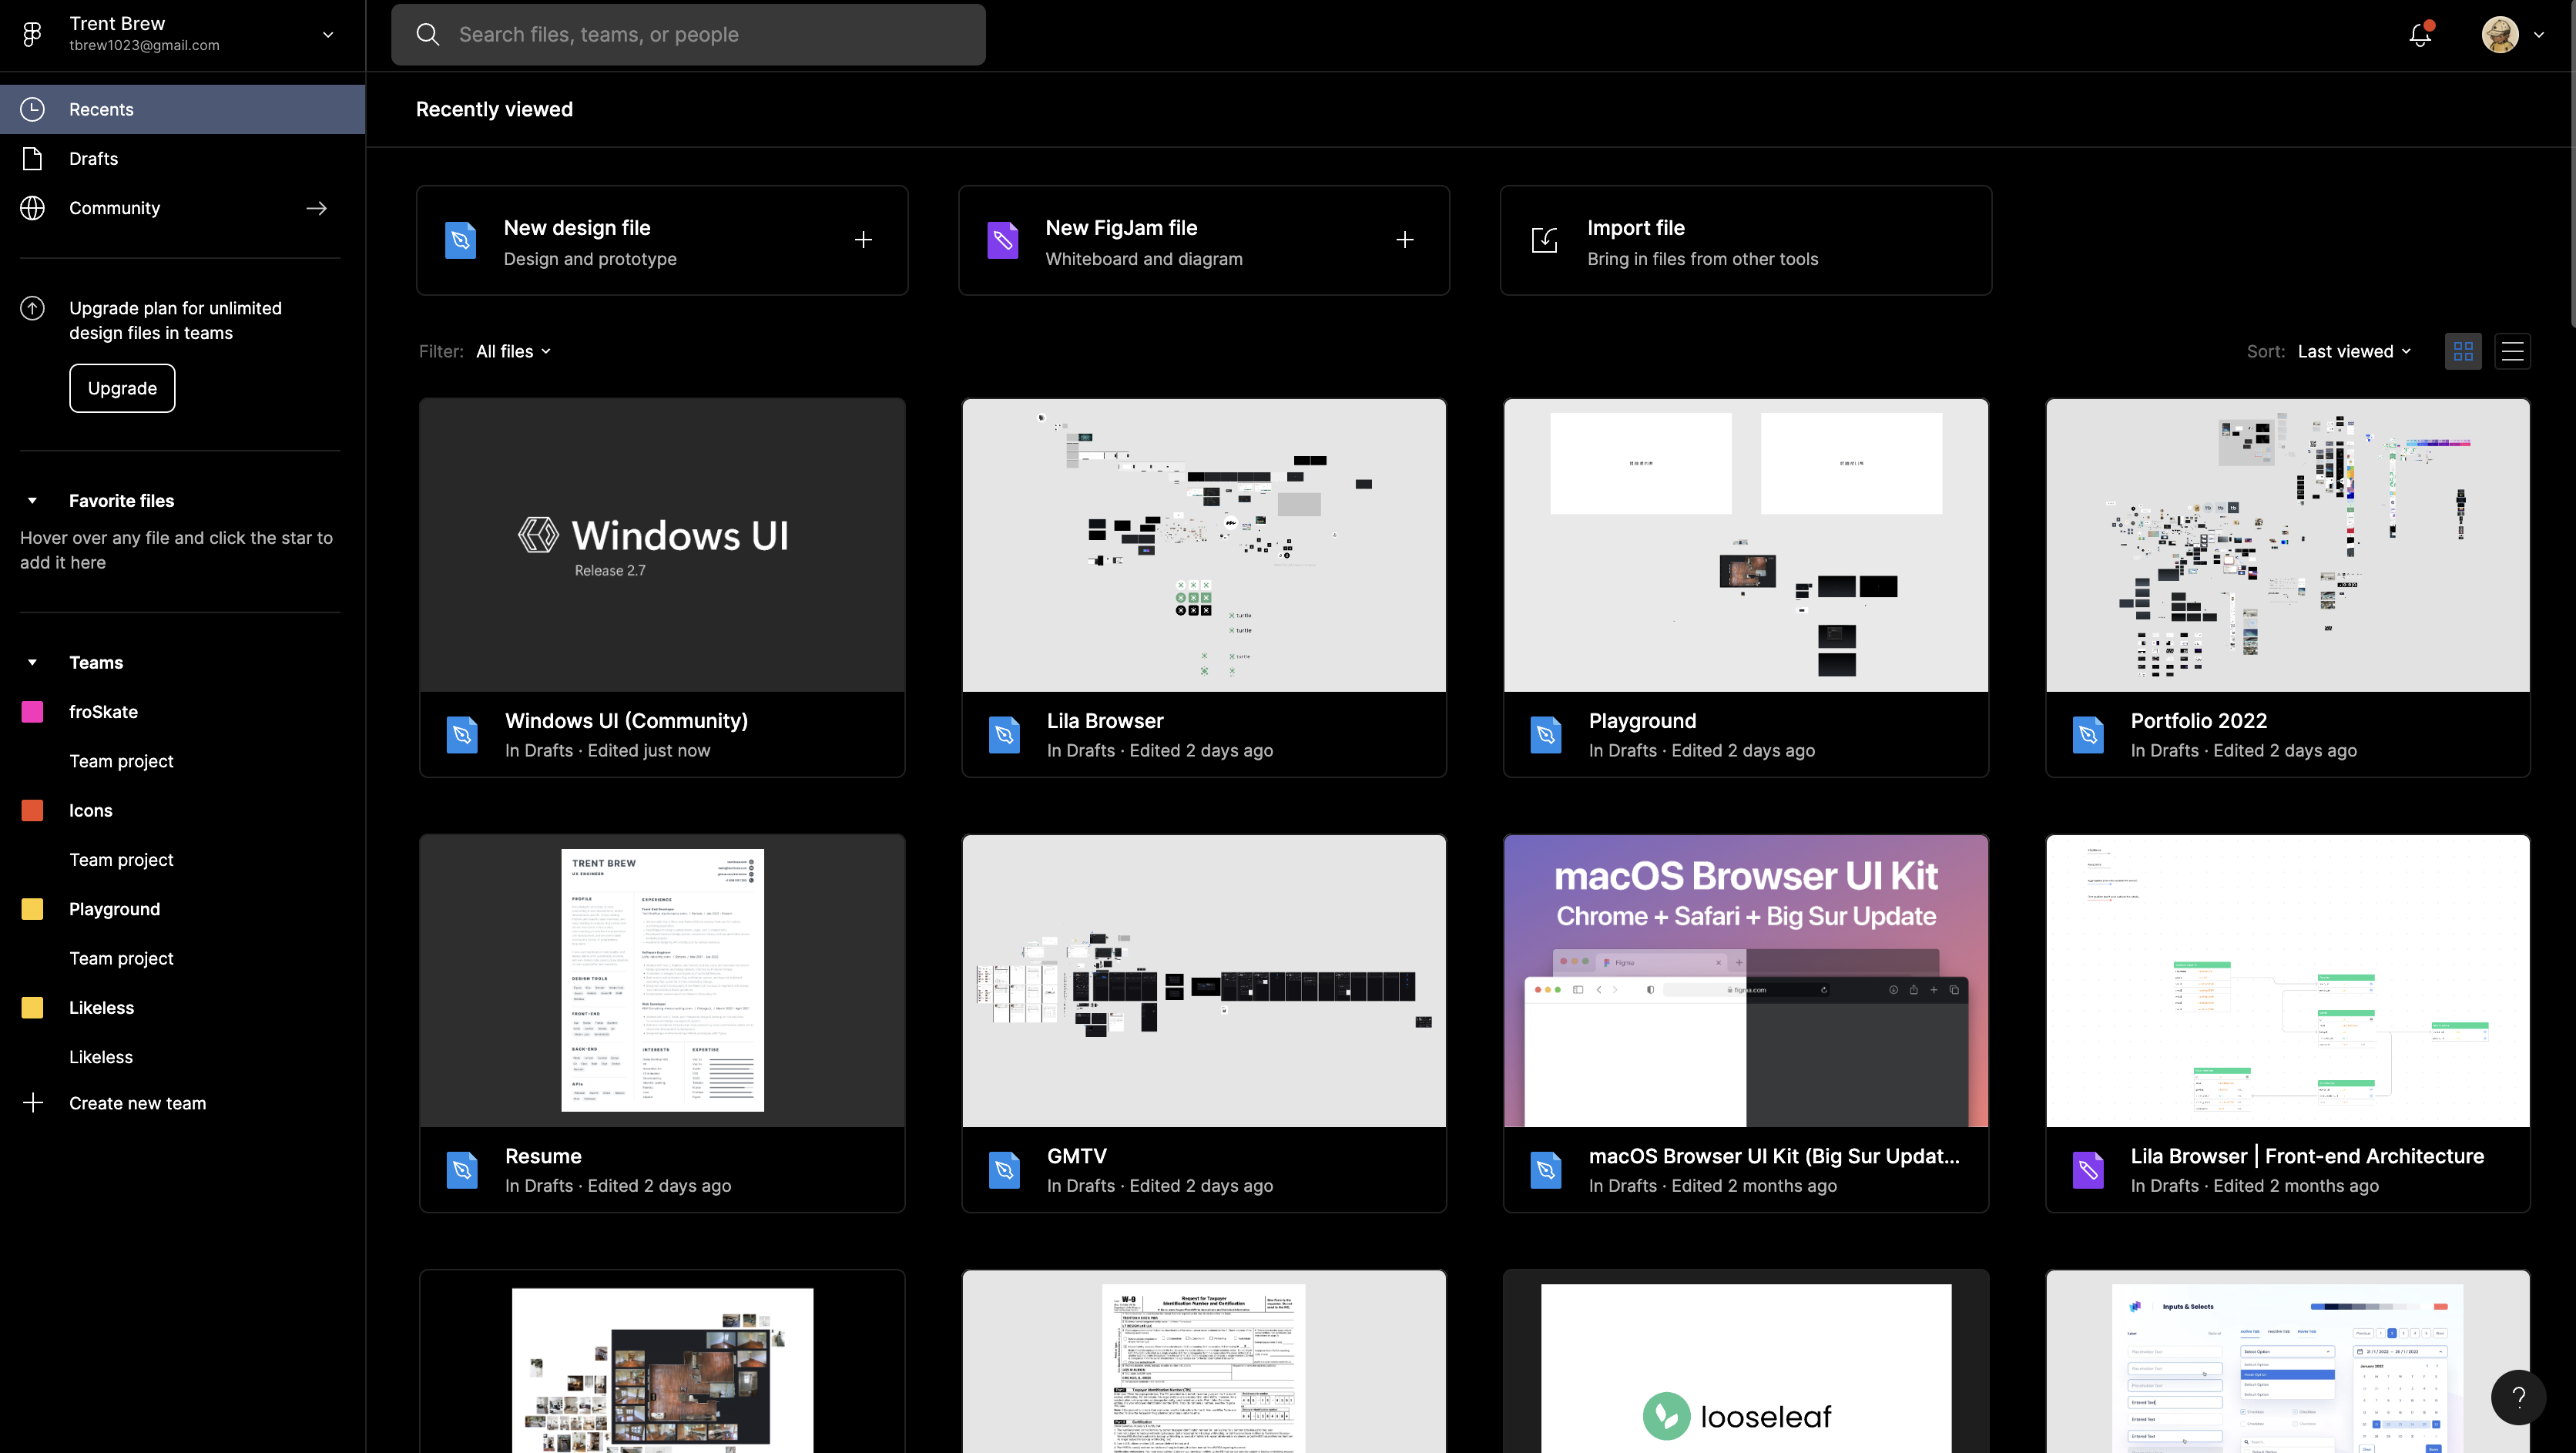
Task: Open the Portfolio 2022 file thumbnail
Action: point(2287,544)
